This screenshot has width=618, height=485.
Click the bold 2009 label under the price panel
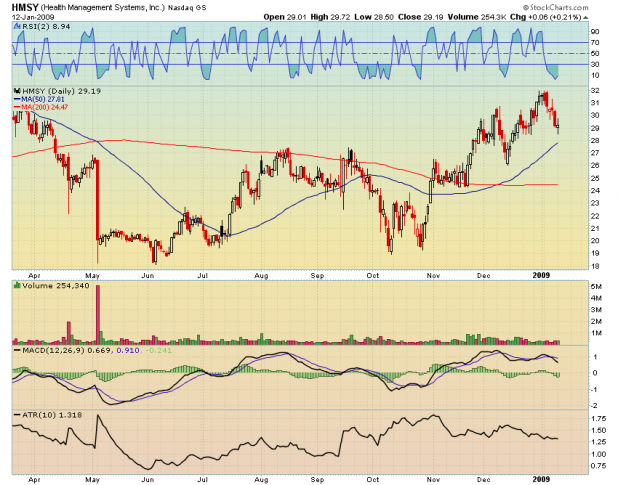541,275
